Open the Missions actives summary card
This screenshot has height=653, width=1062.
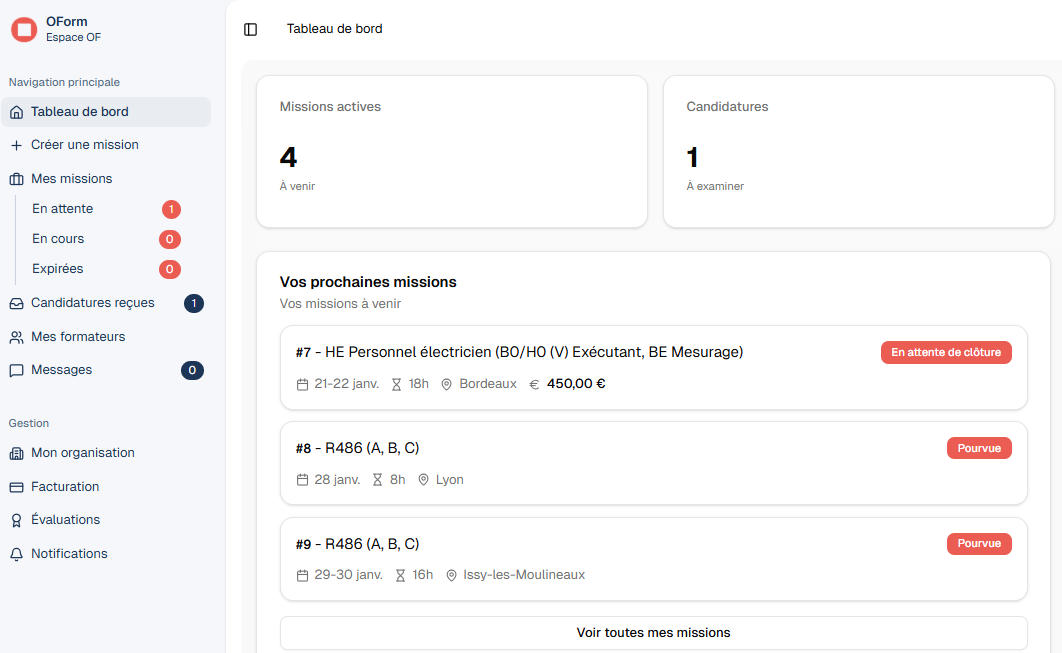point(451,151)
